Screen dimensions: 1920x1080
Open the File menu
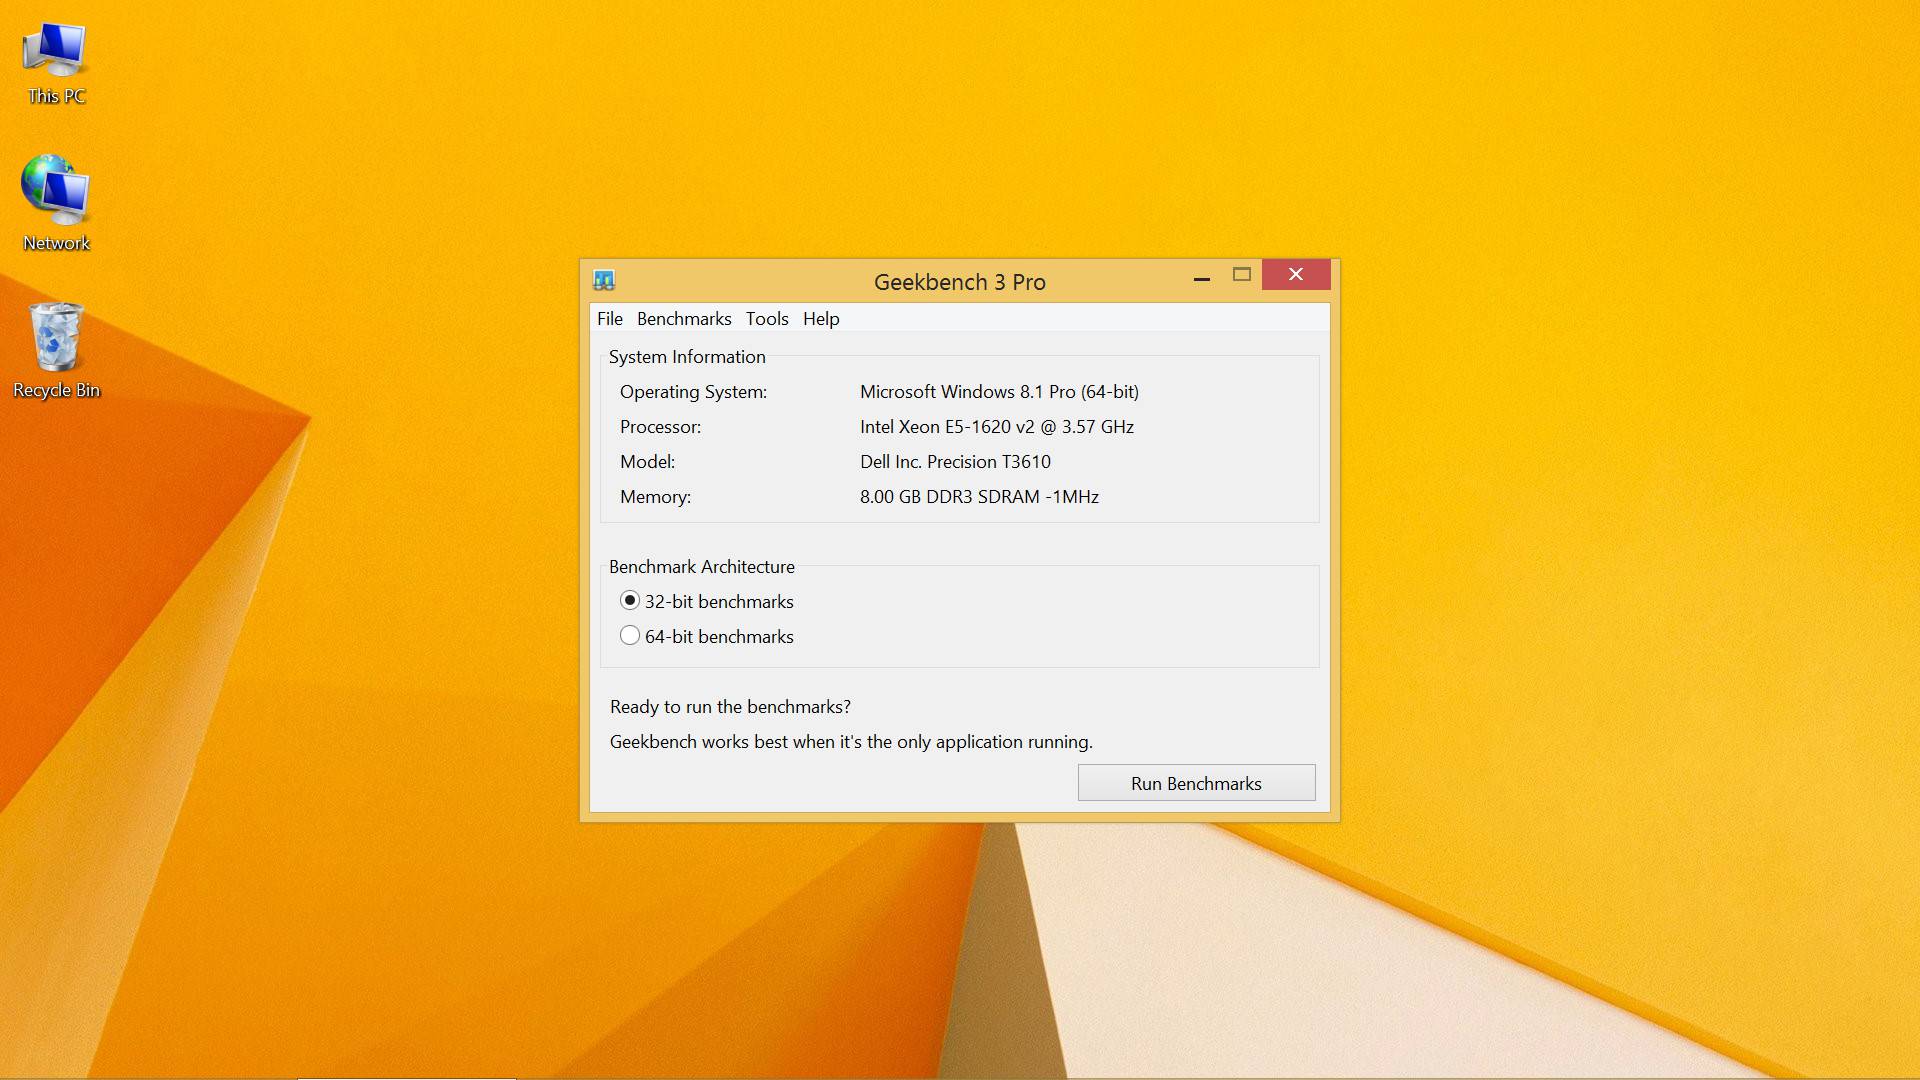pyautogui.click(x=610, y=319)
